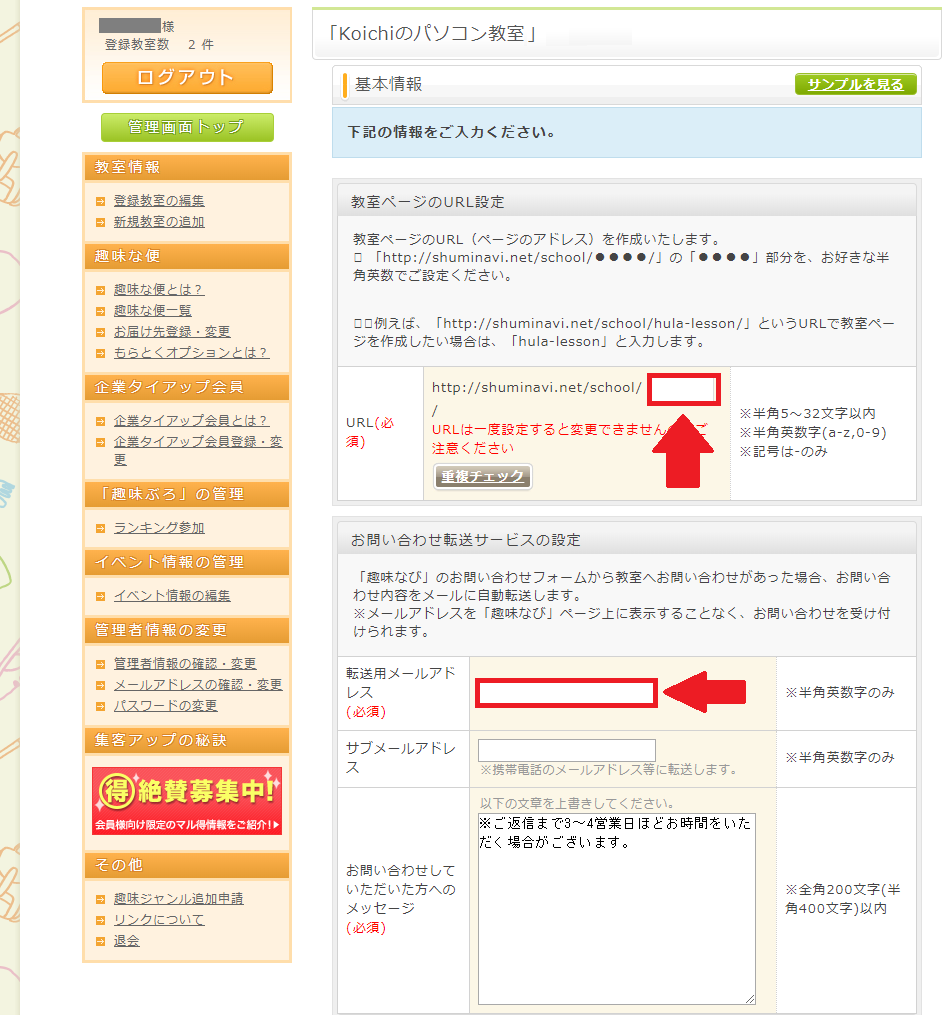Click the inquiry message textarea

pyautogui.click(x=616, y=907)
